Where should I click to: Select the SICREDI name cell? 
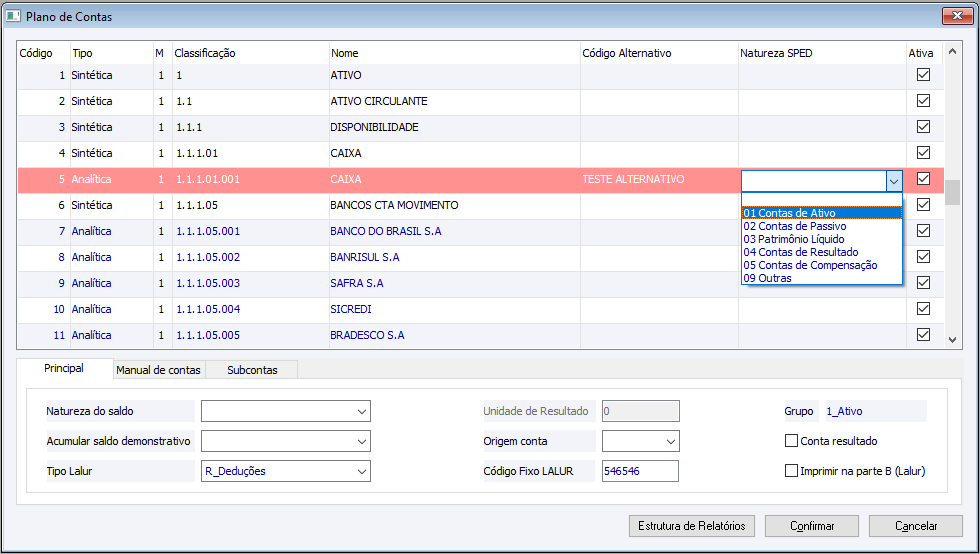(454, 309)
